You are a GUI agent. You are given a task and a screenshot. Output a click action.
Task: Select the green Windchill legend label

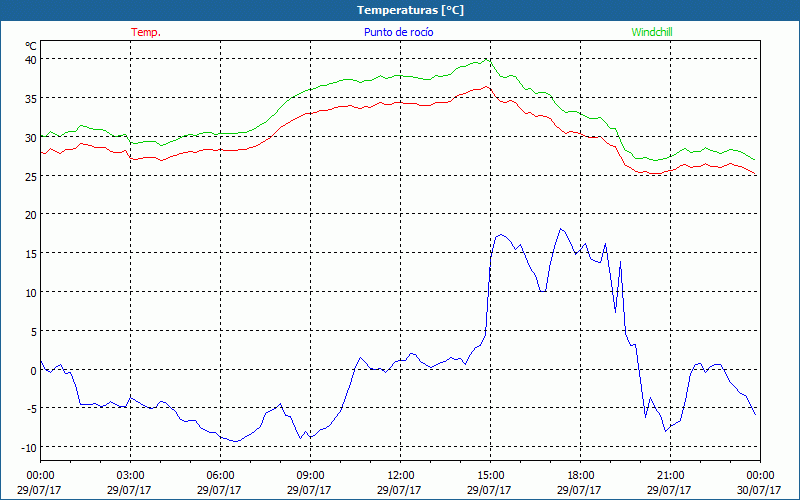tap(652, 32)
